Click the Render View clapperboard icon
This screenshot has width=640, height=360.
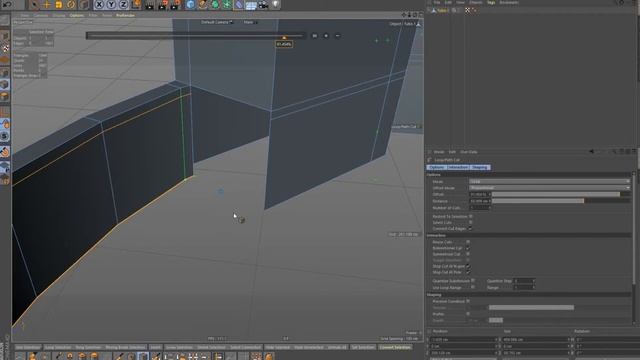(150, 4)
